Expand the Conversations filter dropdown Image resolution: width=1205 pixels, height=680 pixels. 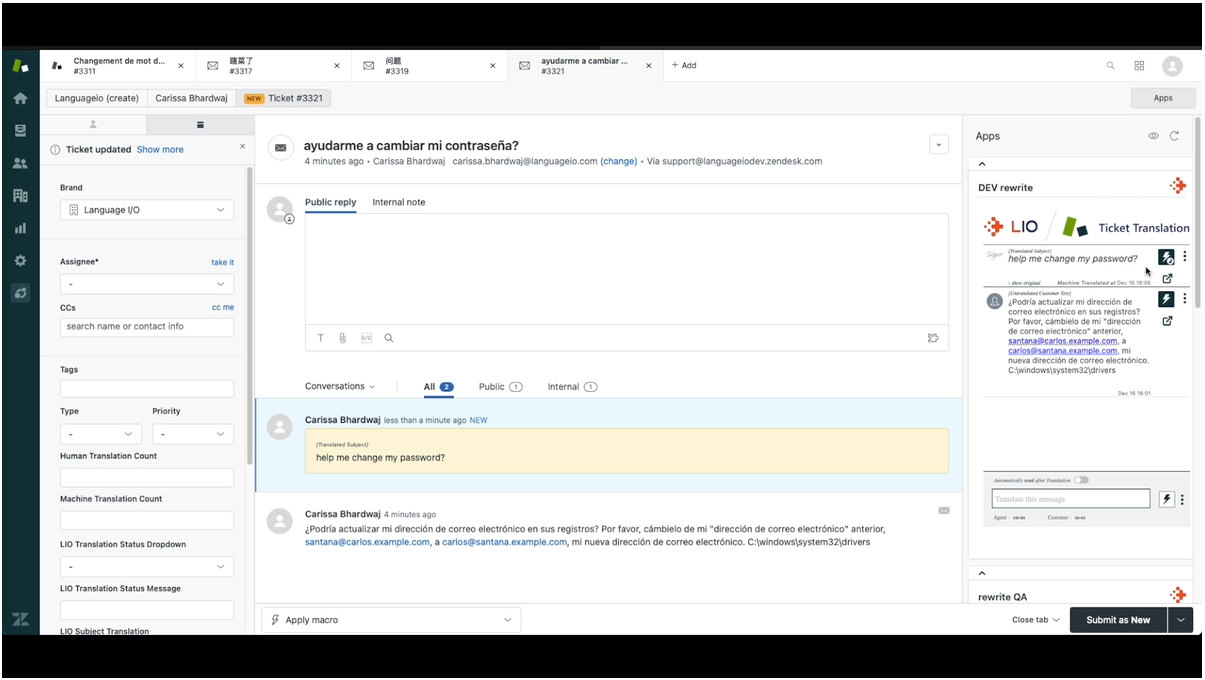tap(340, 386)
